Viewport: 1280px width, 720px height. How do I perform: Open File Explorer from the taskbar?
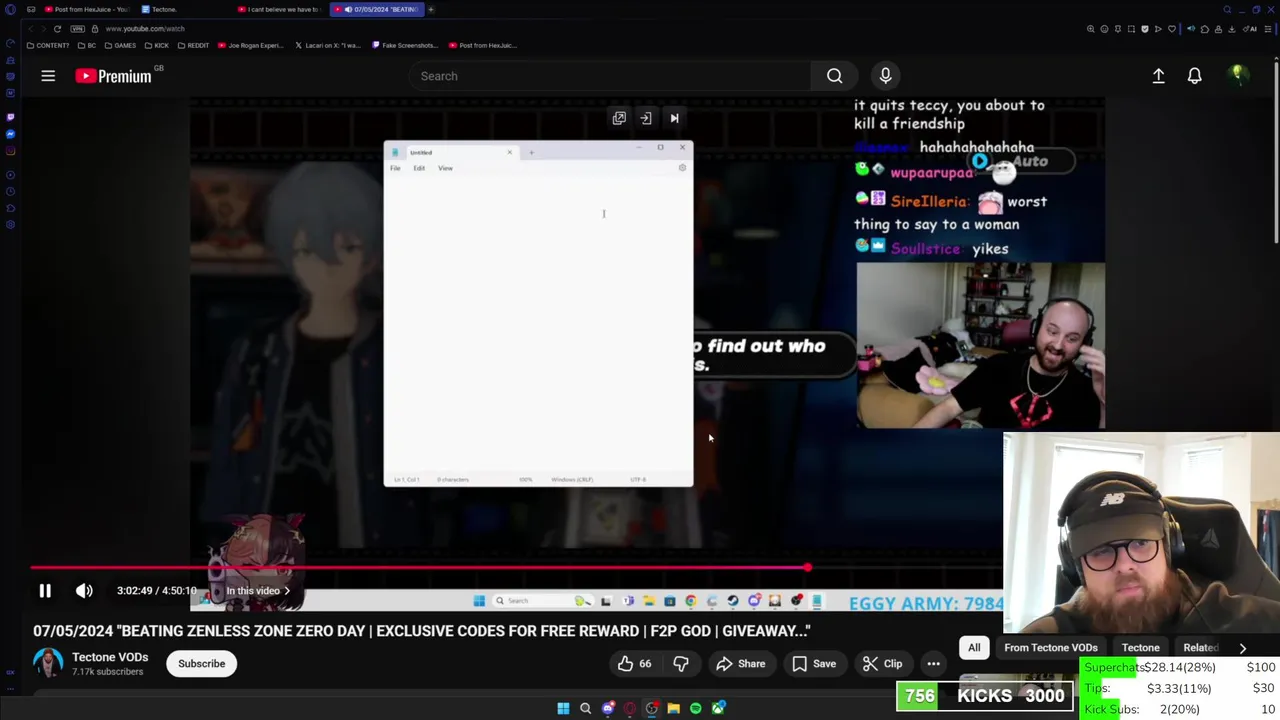pos(673,708)
